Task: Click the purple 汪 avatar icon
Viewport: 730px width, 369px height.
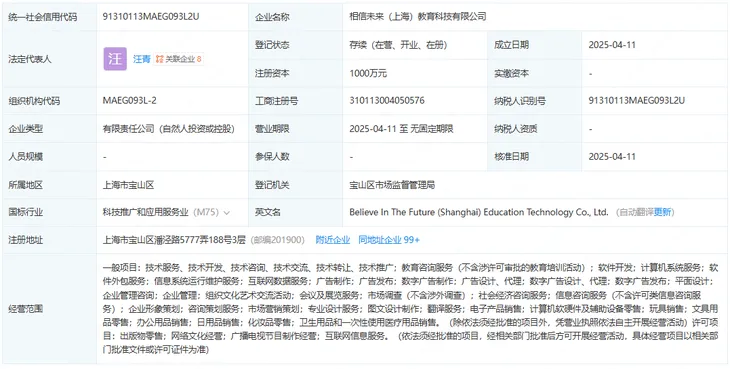Action: click(115, 59)
